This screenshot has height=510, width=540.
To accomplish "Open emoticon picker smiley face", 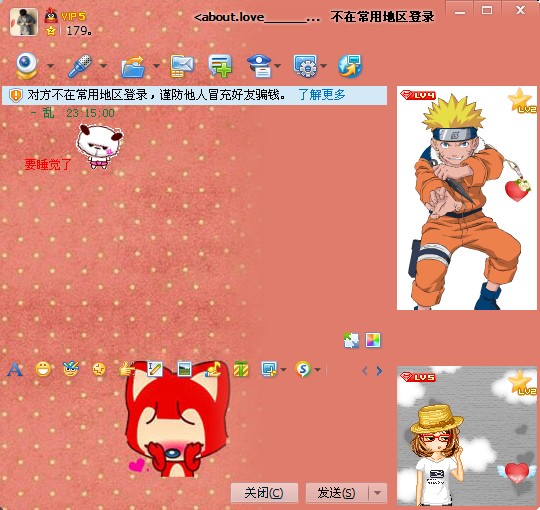I will 43,370.
